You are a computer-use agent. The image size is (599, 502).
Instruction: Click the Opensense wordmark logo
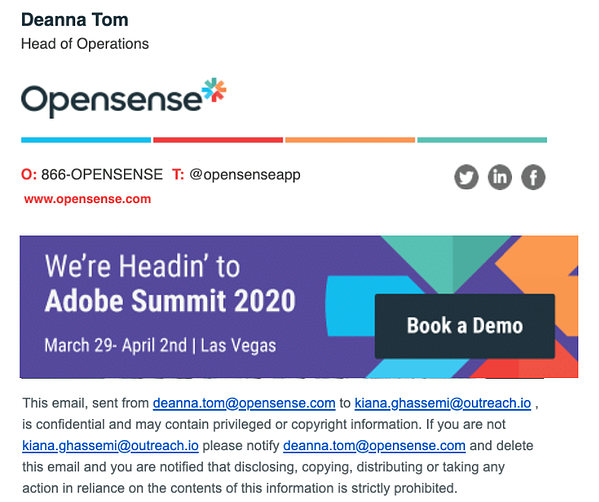point(111,101)
